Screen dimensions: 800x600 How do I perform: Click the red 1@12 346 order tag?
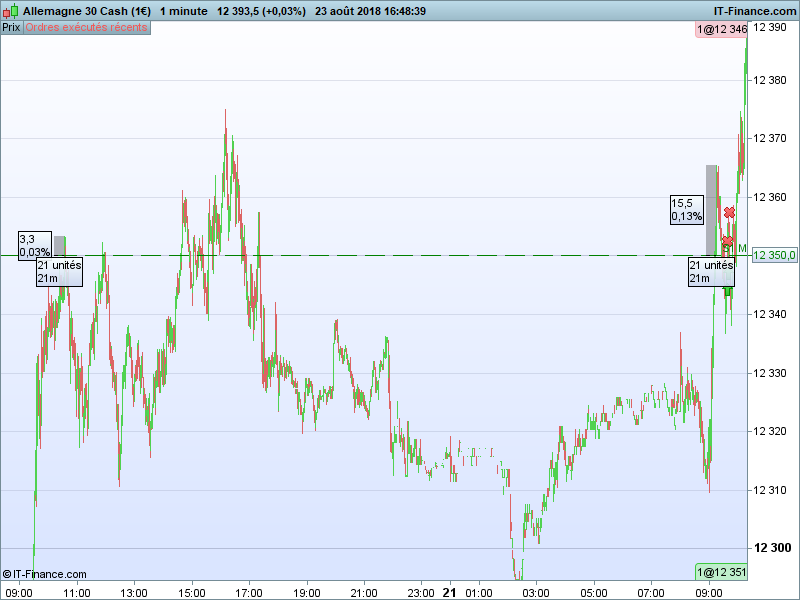(722, 30)
